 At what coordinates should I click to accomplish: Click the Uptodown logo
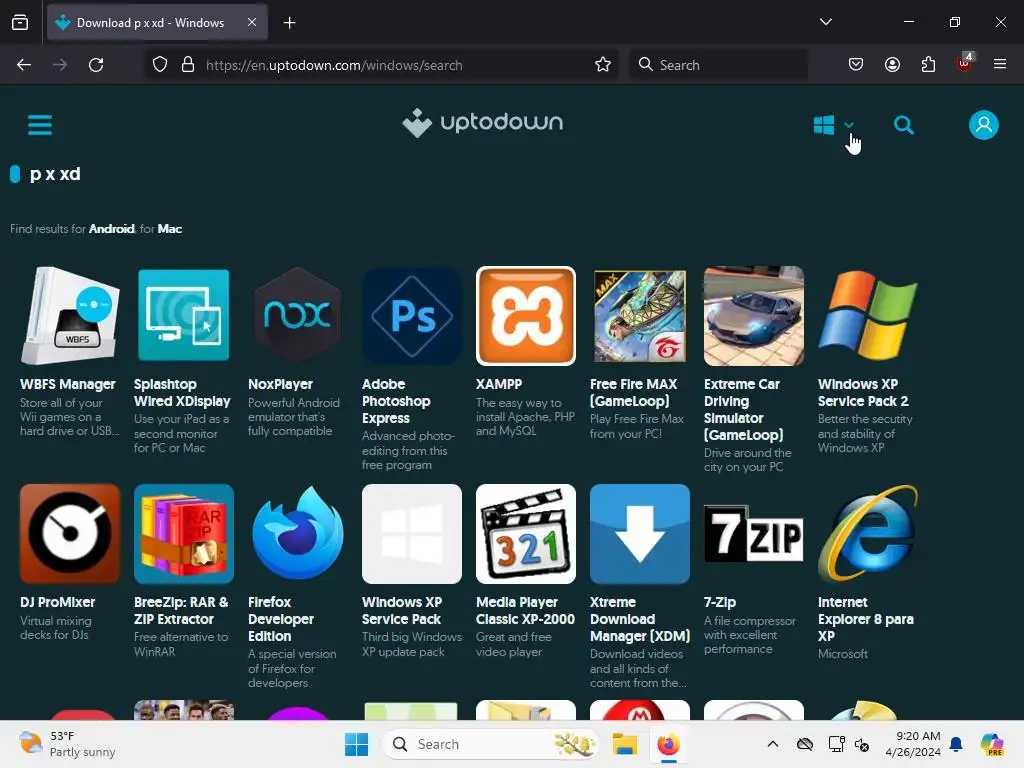click(482, 123)
